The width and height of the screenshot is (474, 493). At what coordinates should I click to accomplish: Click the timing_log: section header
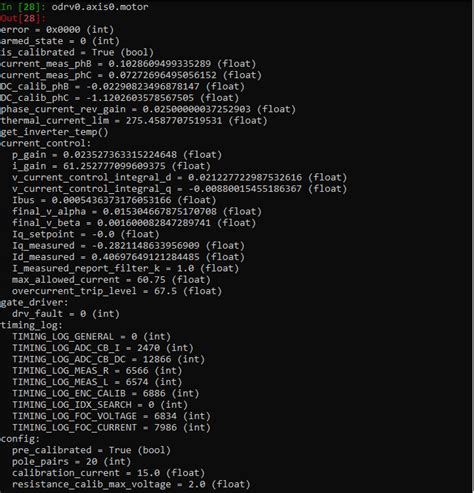point(31,325)
